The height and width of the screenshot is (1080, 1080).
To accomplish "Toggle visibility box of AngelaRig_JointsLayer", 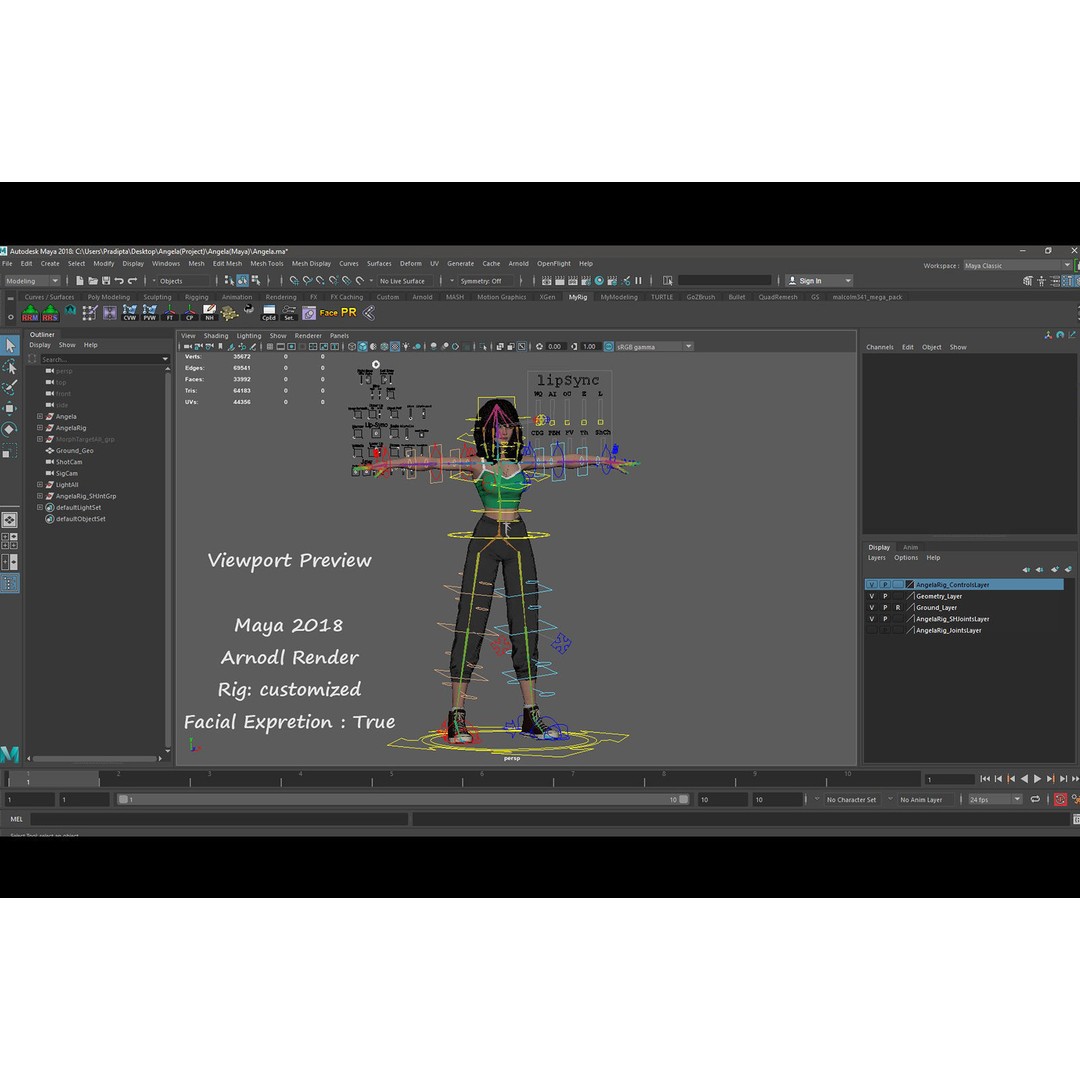I will tap(871, 630).
